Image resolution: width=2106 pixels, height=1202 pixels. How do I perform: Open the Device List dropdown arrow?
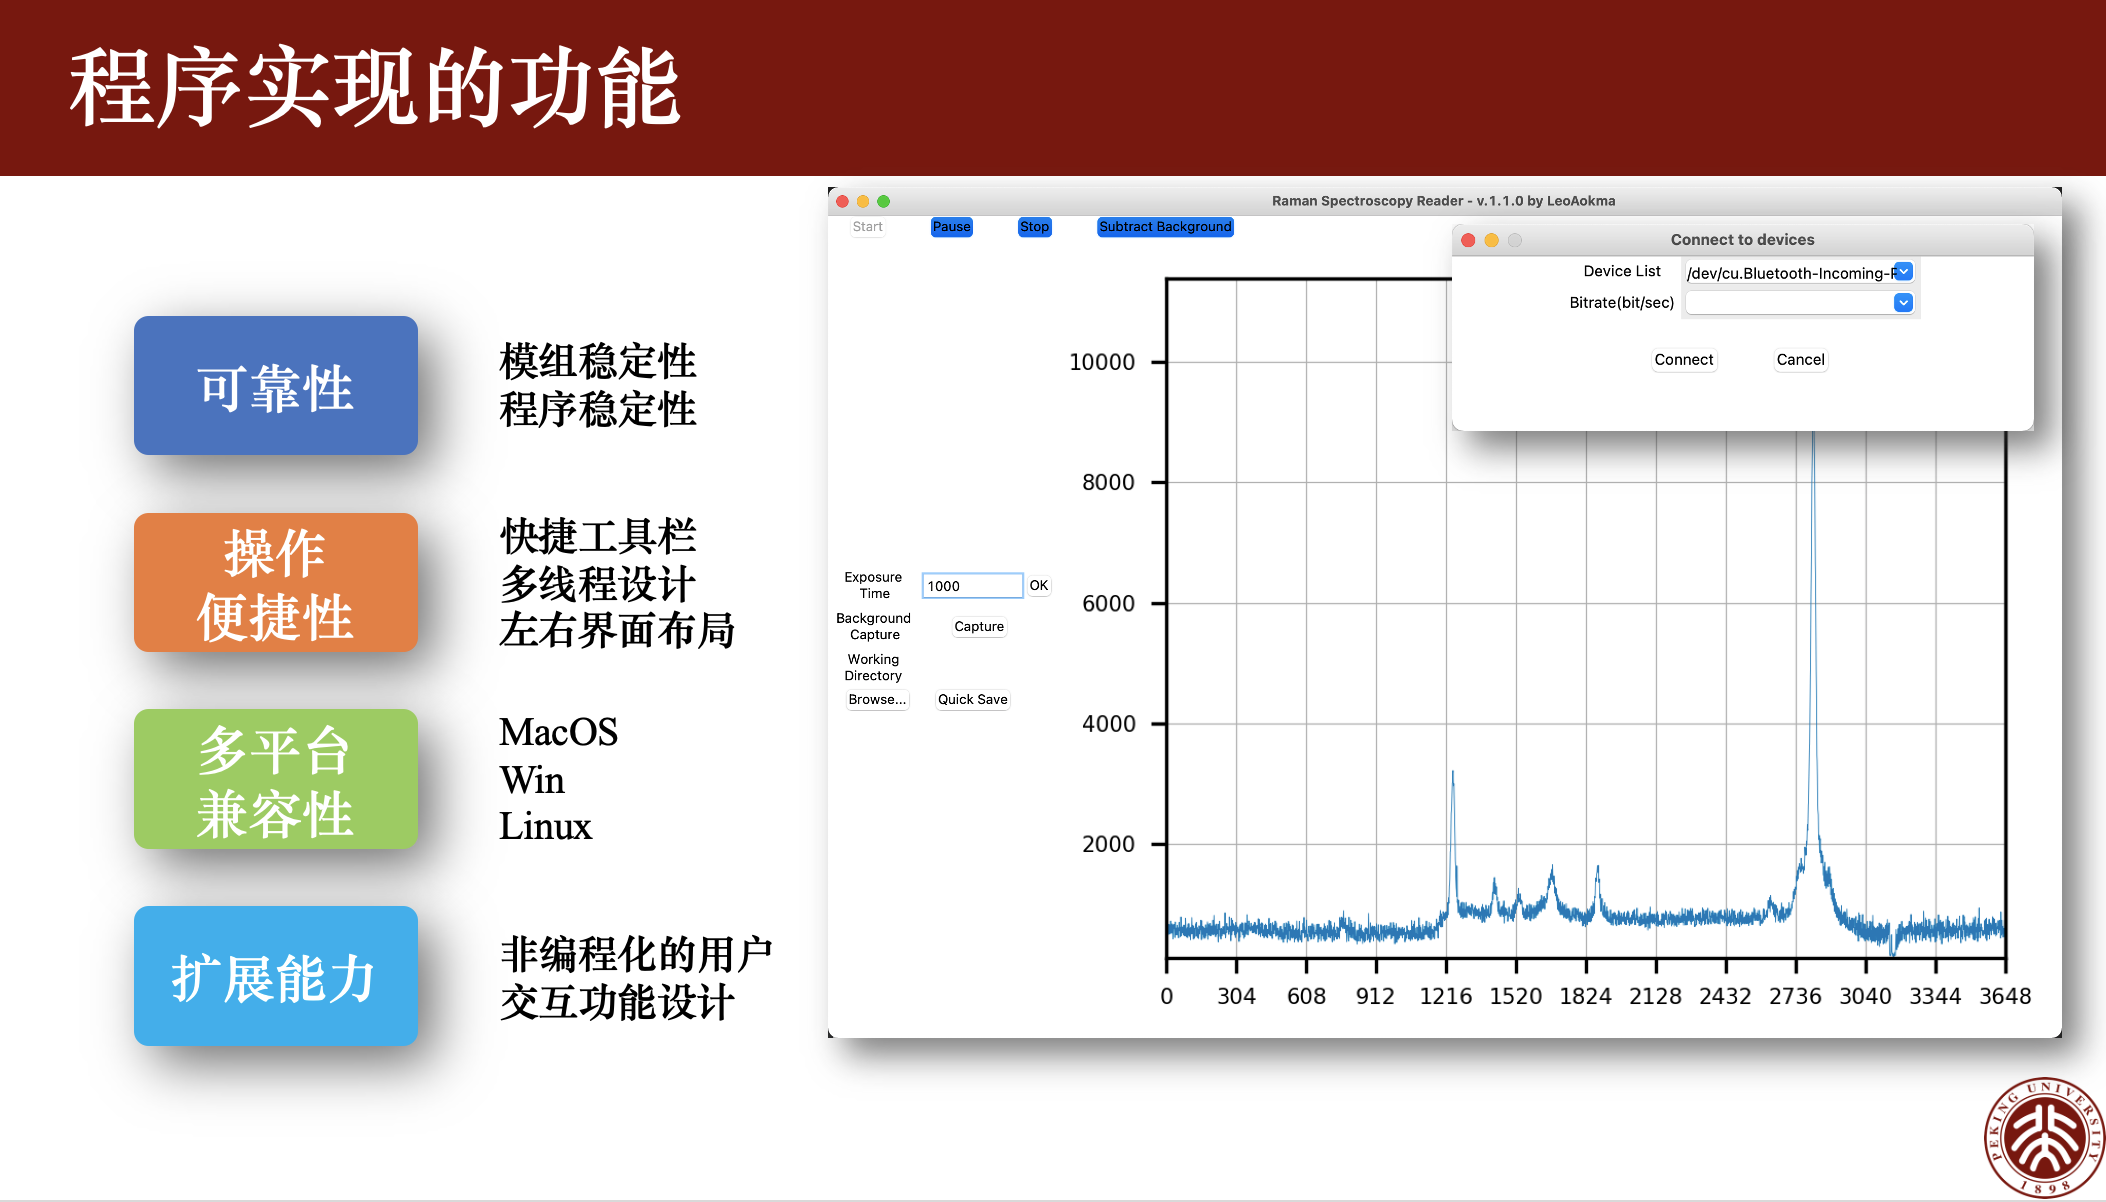[1903, 272]
